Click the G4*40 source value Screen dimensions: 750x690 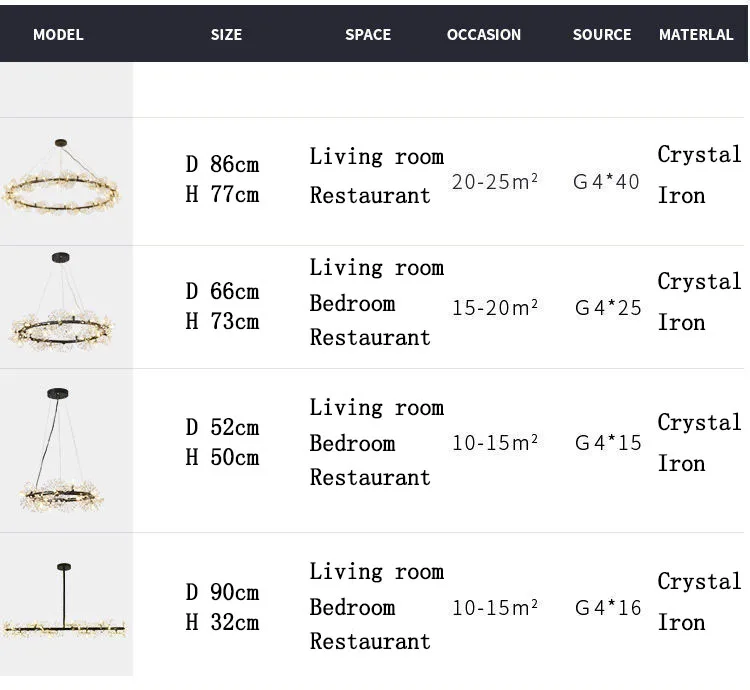(607, 182)
